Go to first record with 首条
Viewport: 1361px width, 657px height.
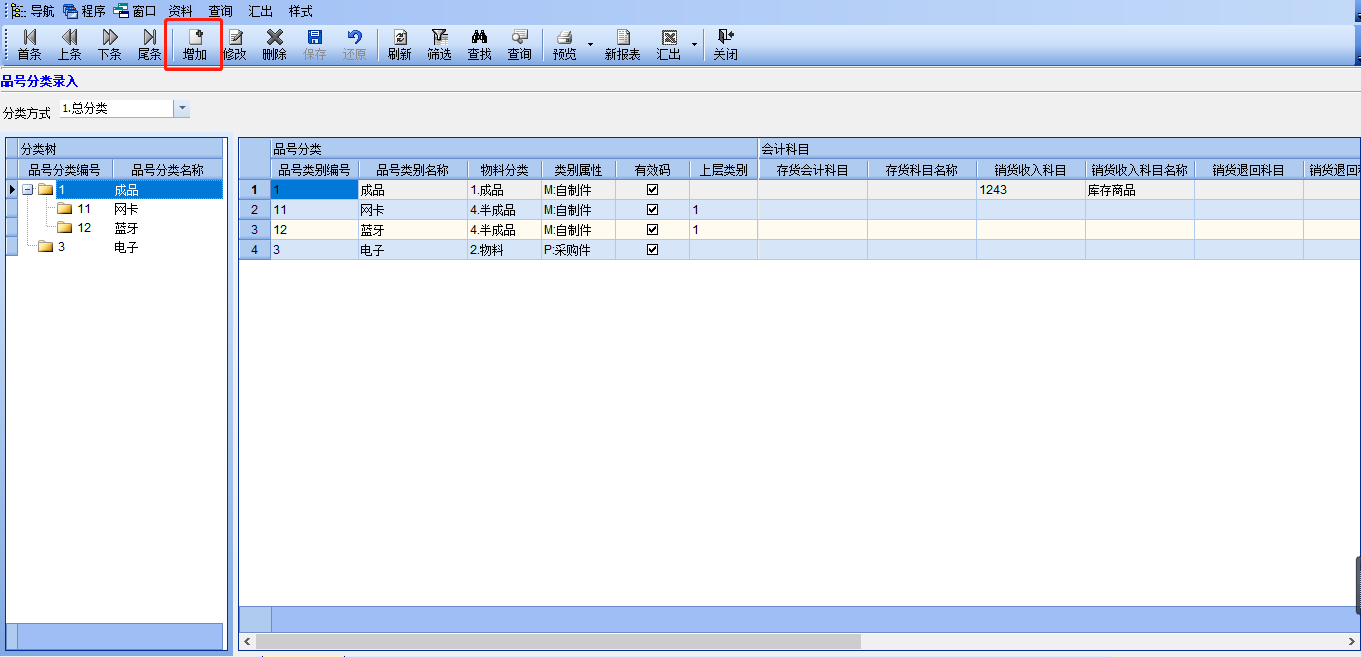point(29,45)
